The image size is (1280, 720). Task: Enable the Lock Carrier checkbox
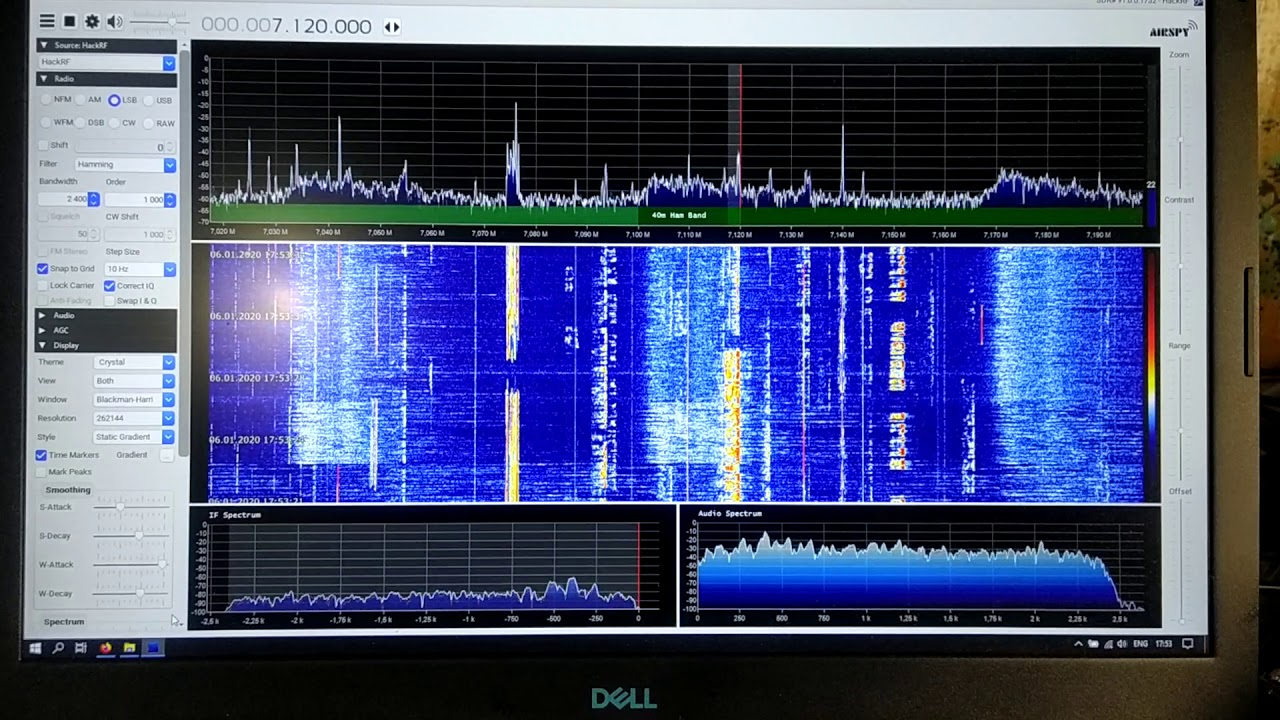67,286
